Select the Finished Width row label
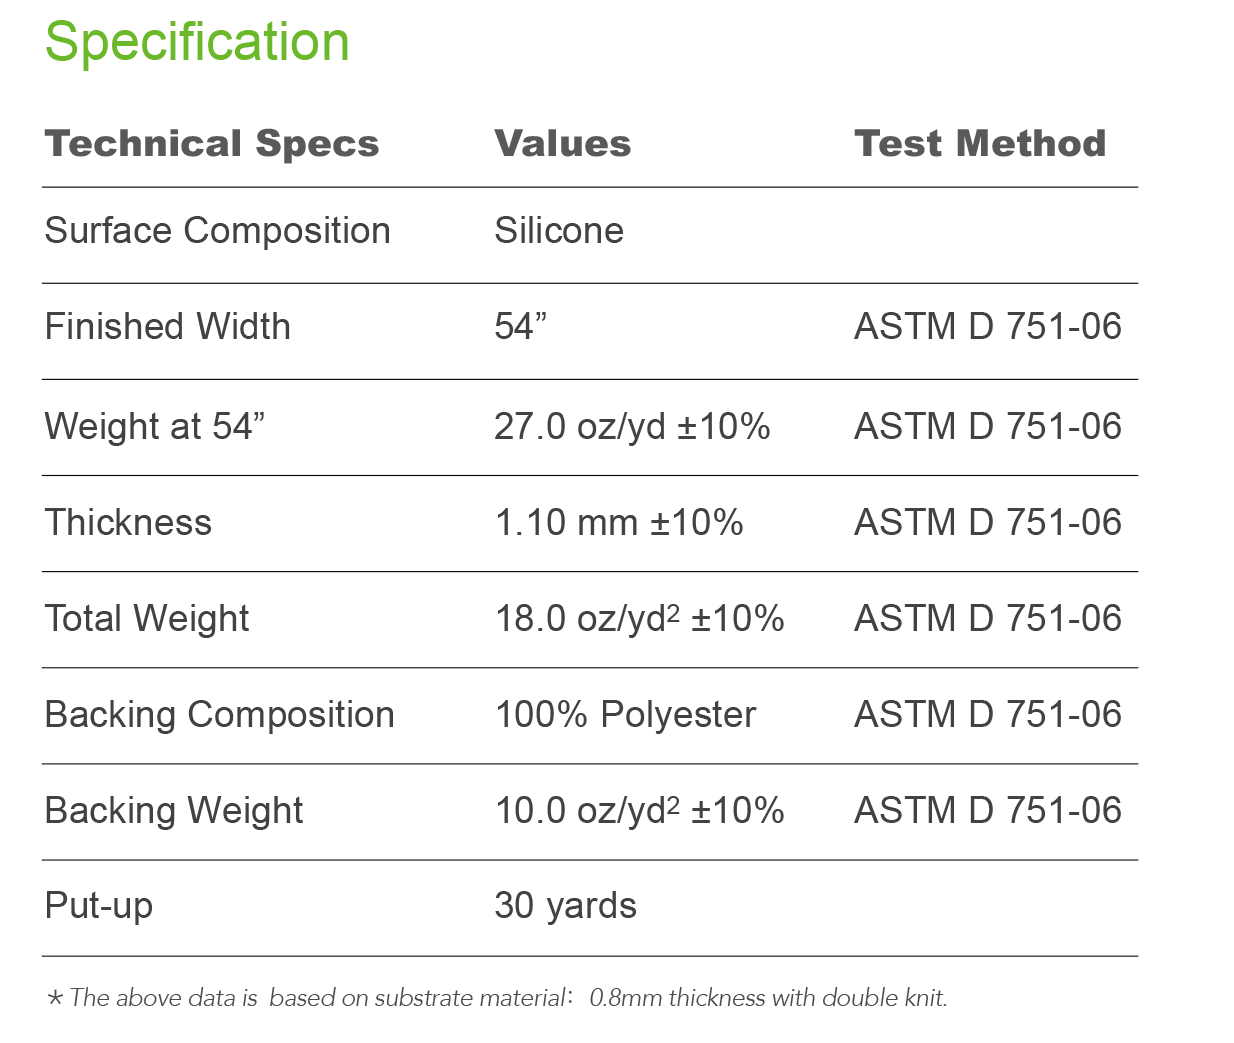This screenshot has width=1234, height=1043. point(168,327)
